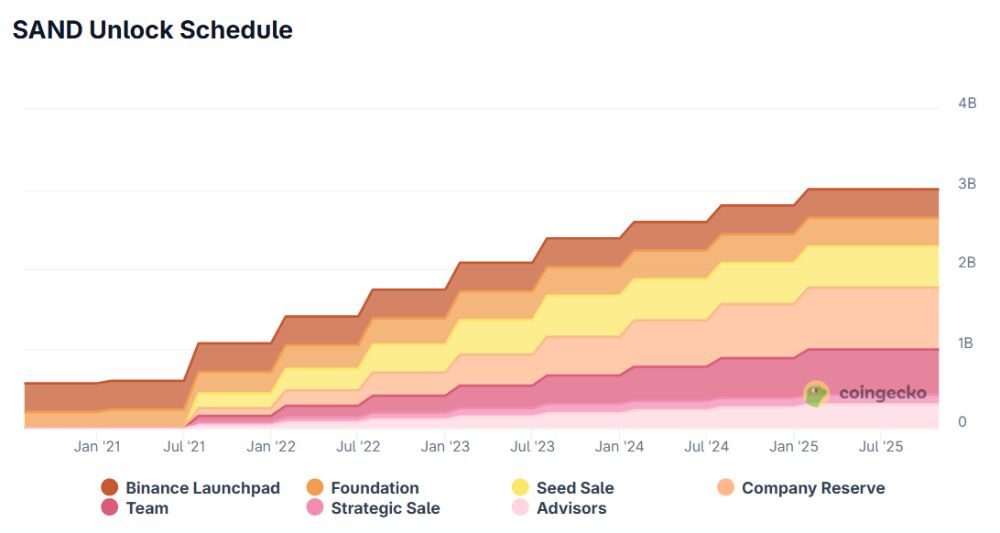The image size is (1000, 533).
Task: Hide the Team series label
Action: (147, 508)
